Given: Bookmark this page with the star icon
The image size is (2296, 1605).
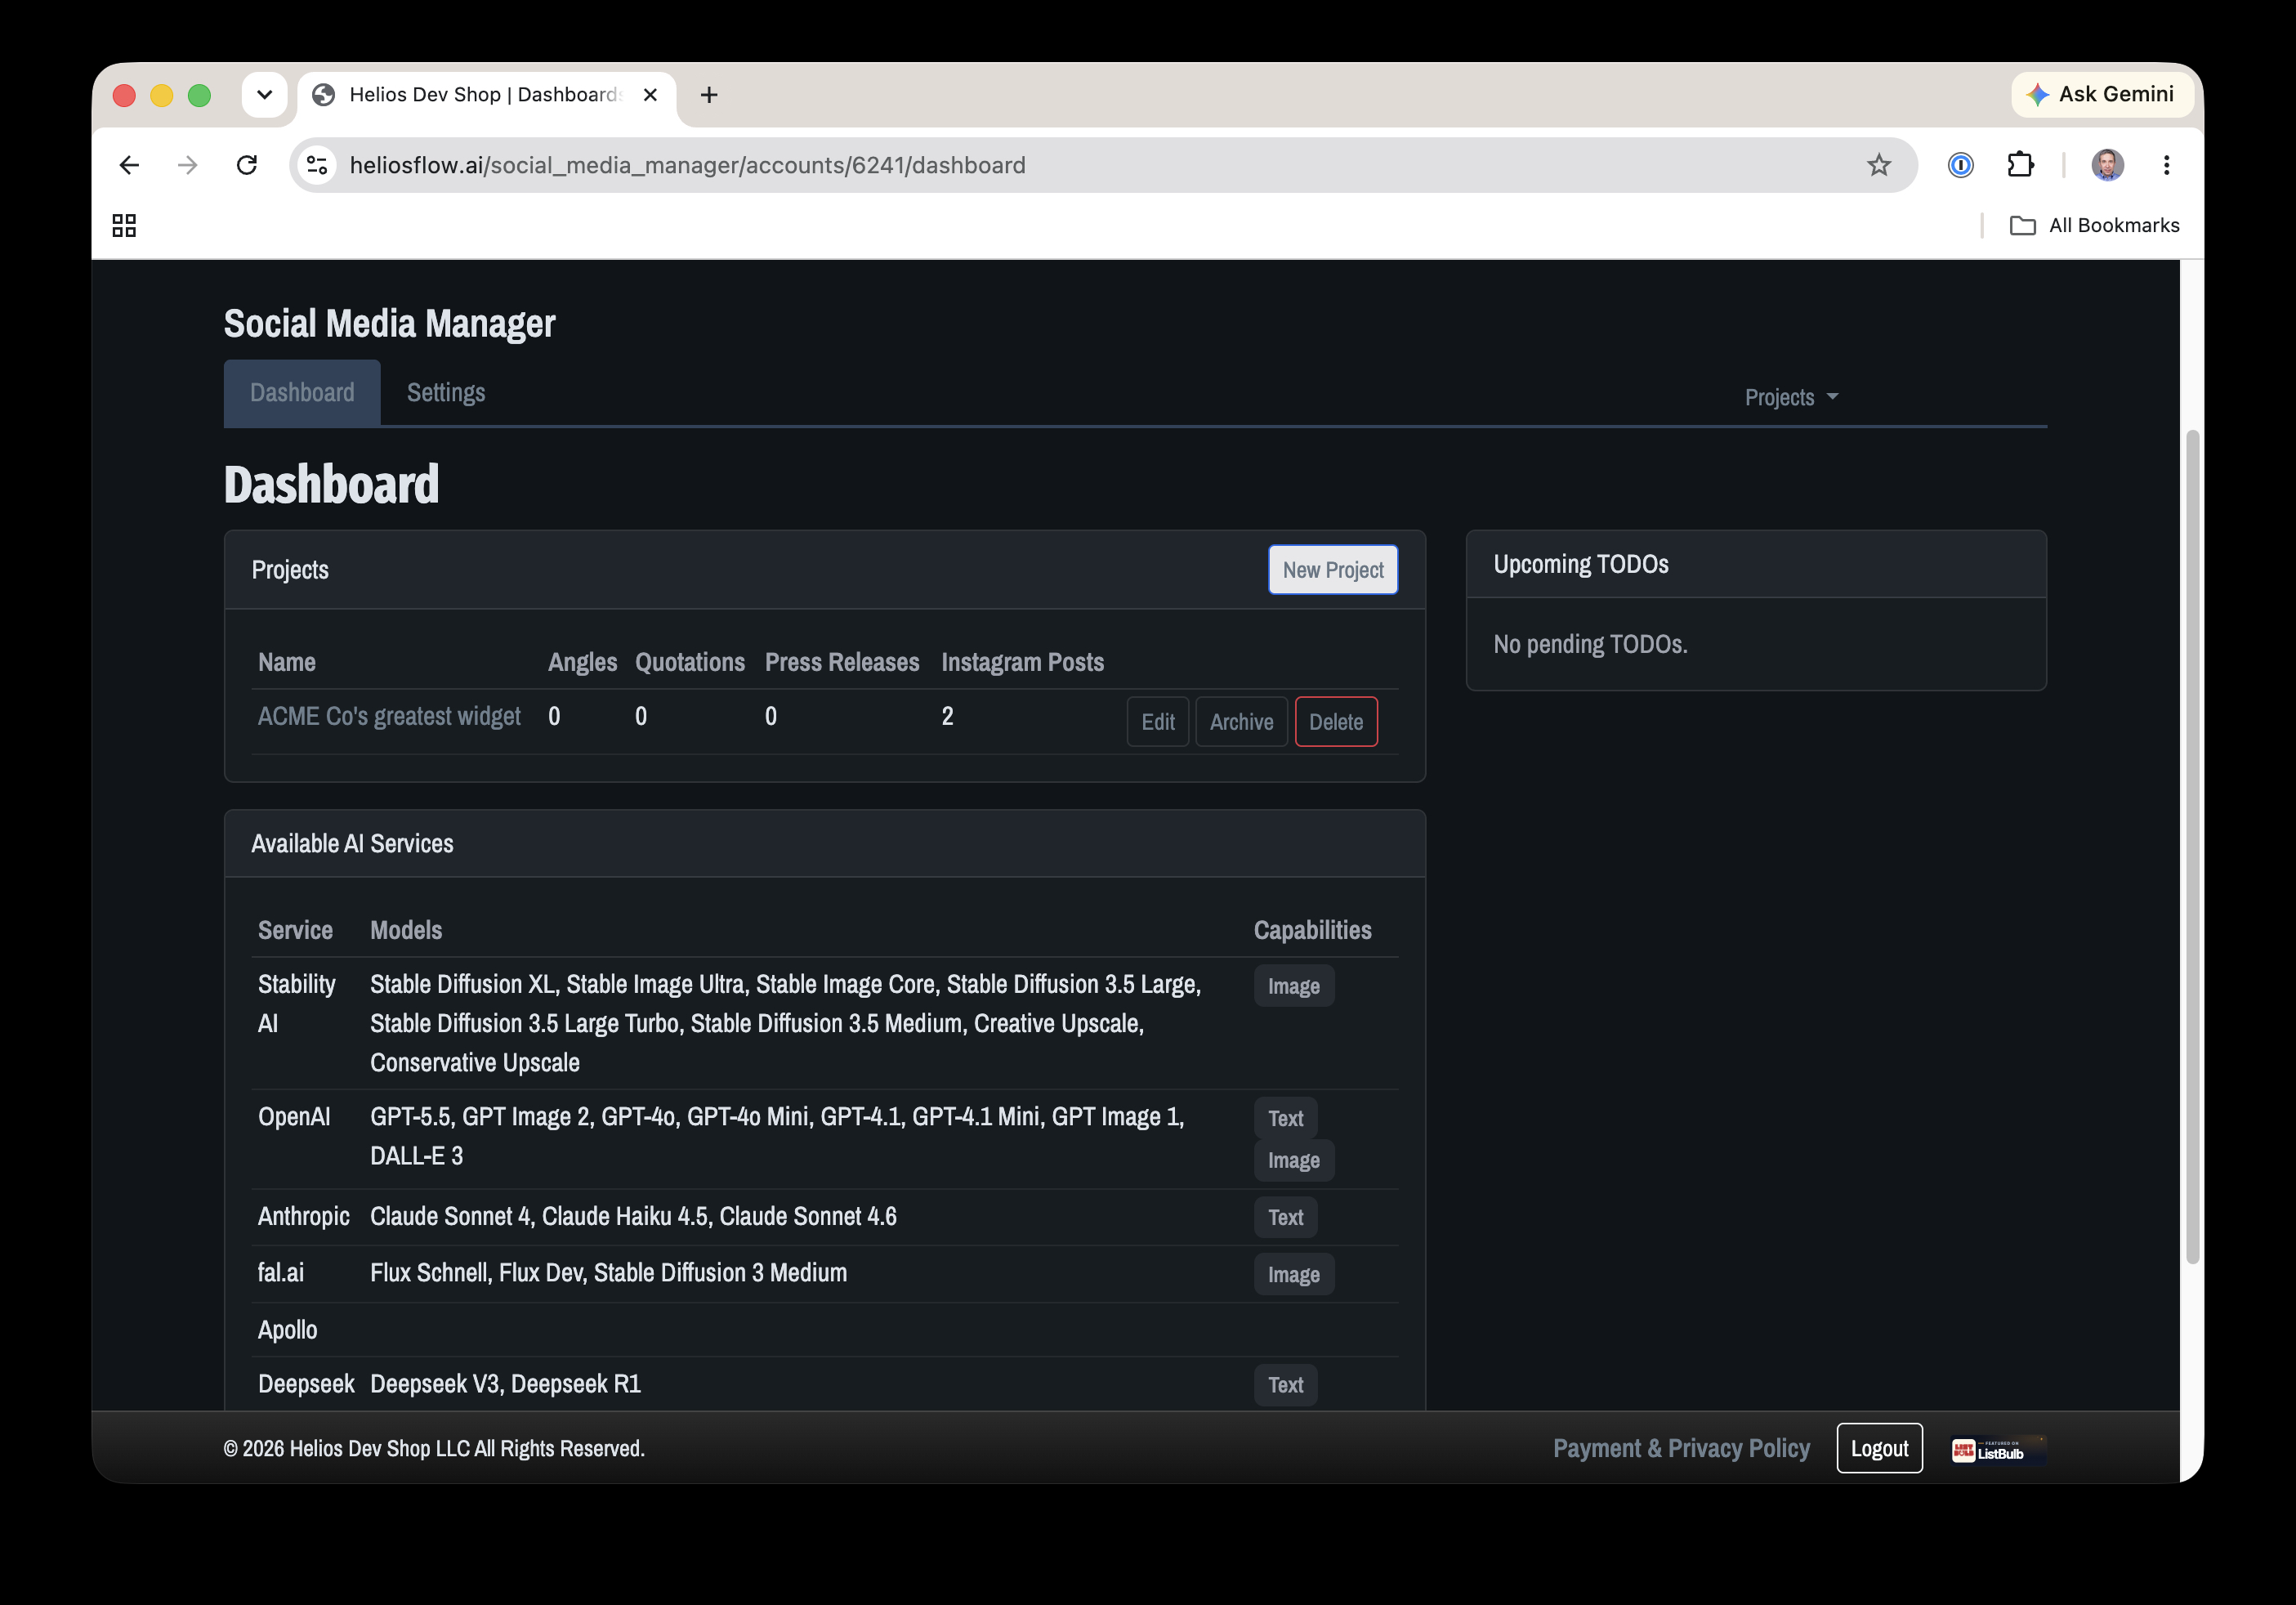Looking at the screenshot, I should [1878, 165].
